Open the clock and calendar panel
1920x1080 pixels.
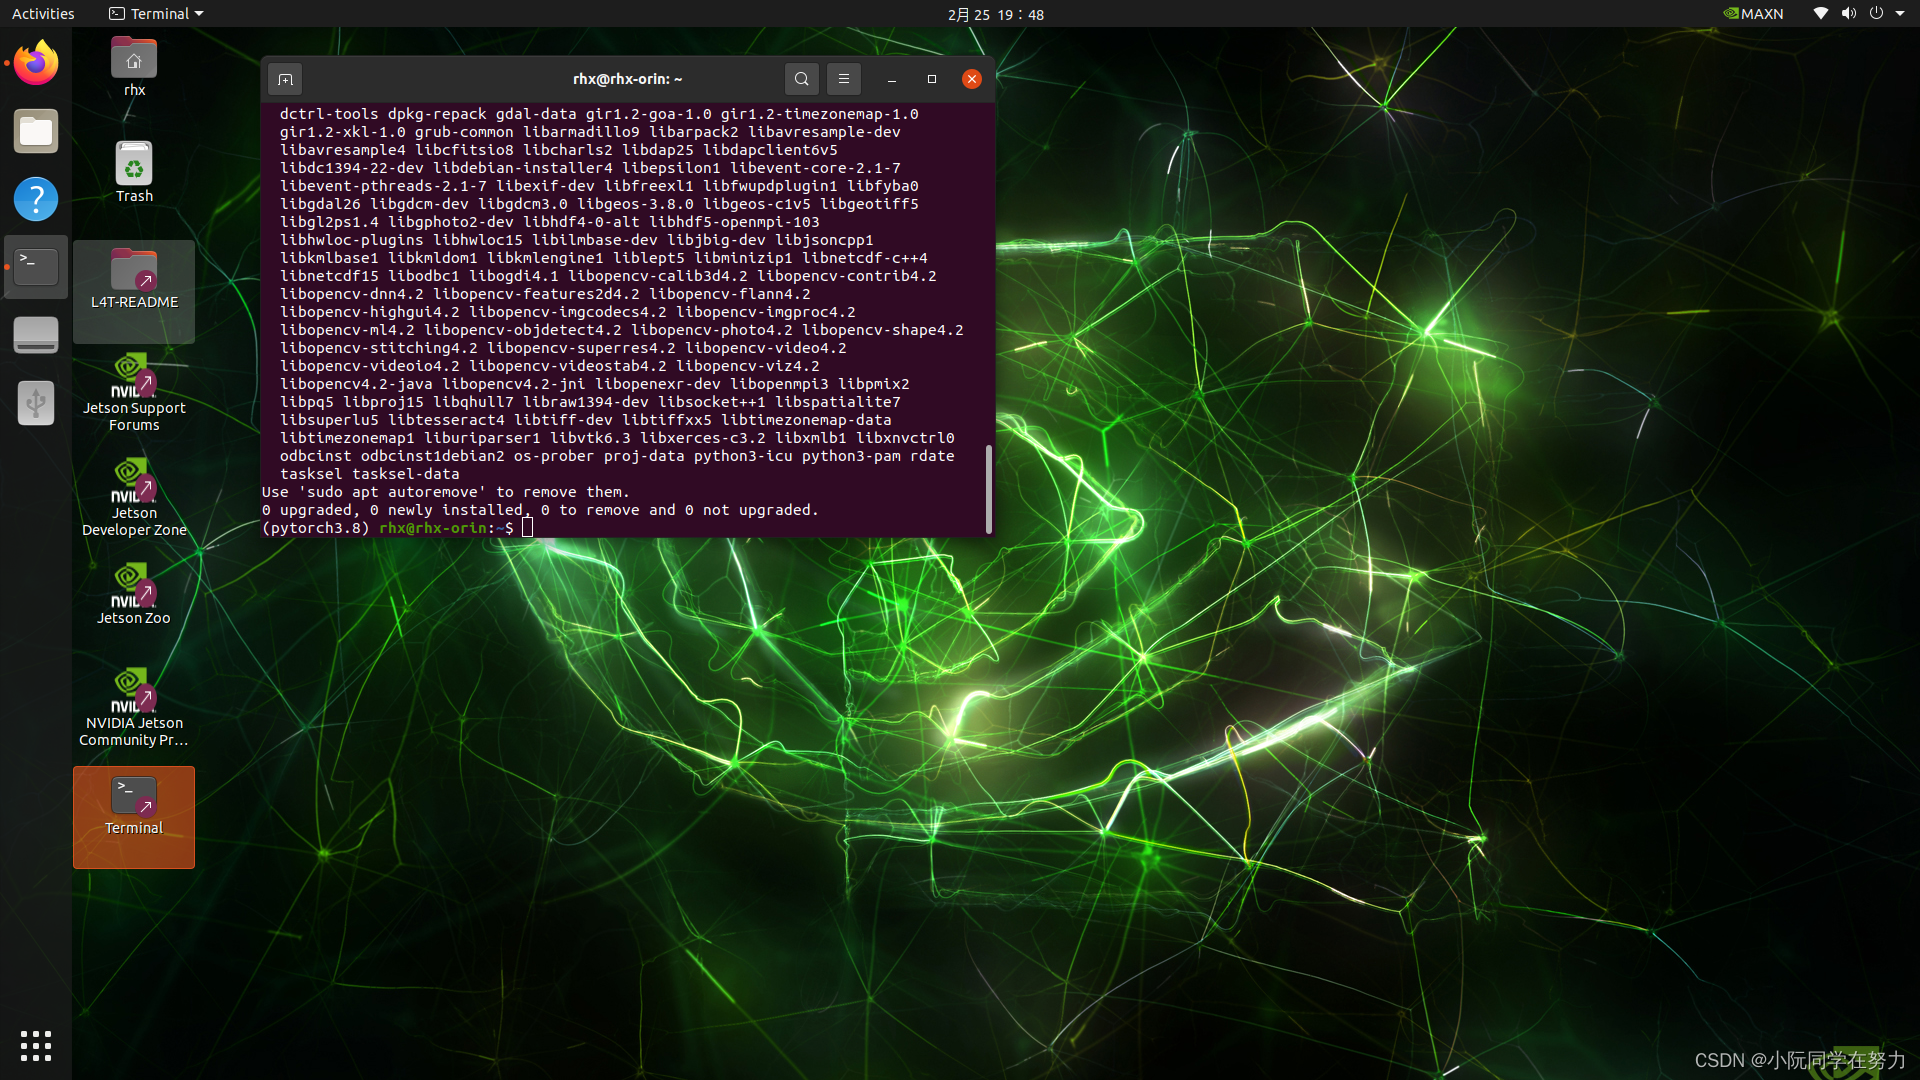(996, 14)
